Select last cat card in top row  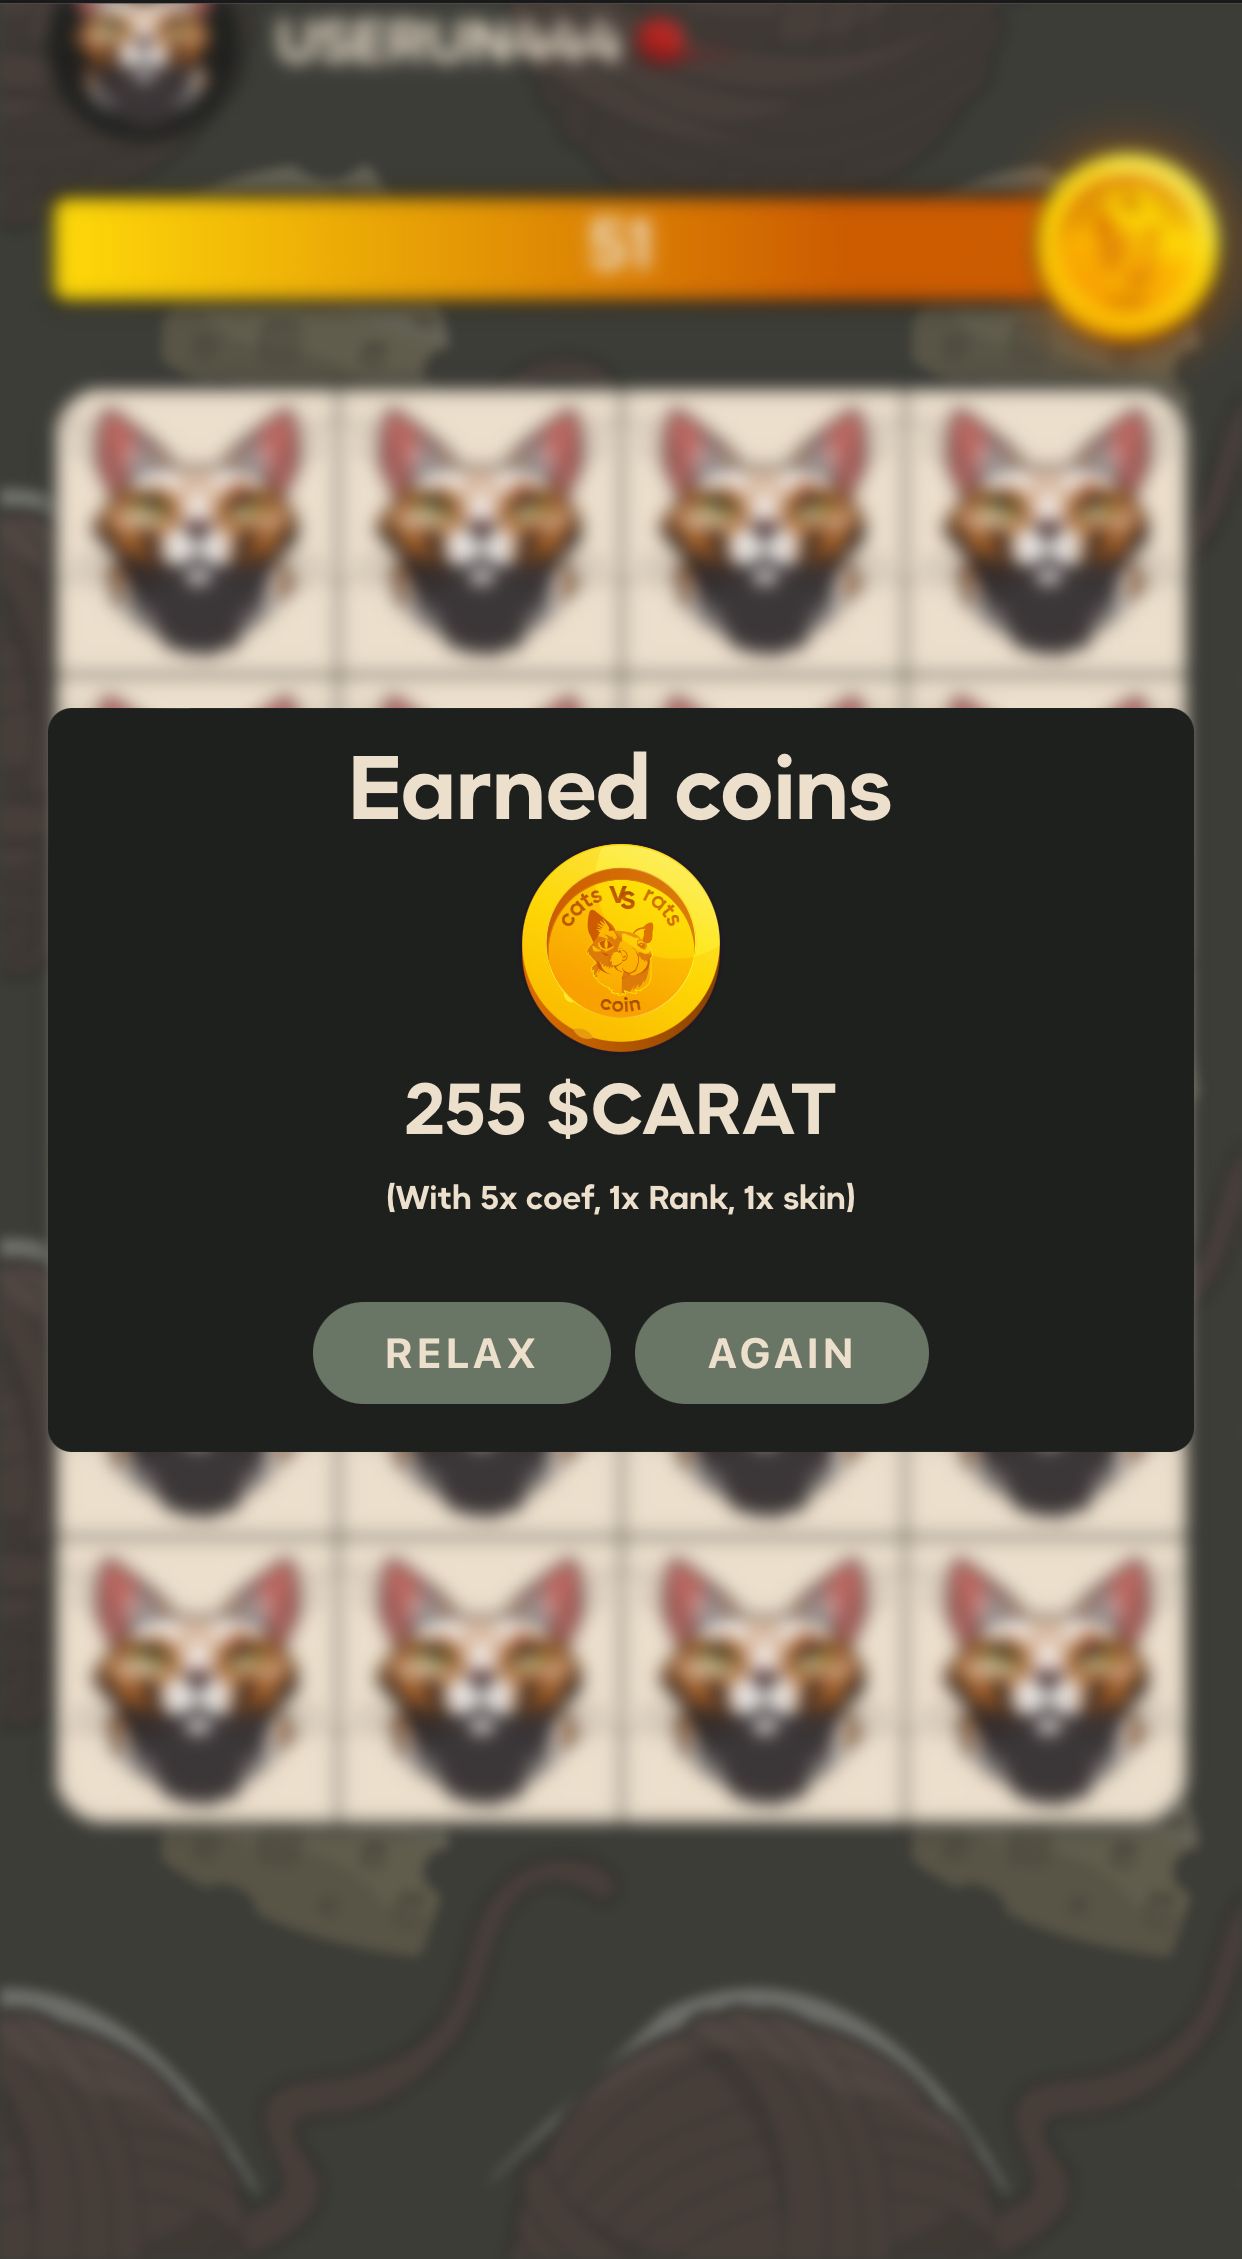tap(1048, 530)
